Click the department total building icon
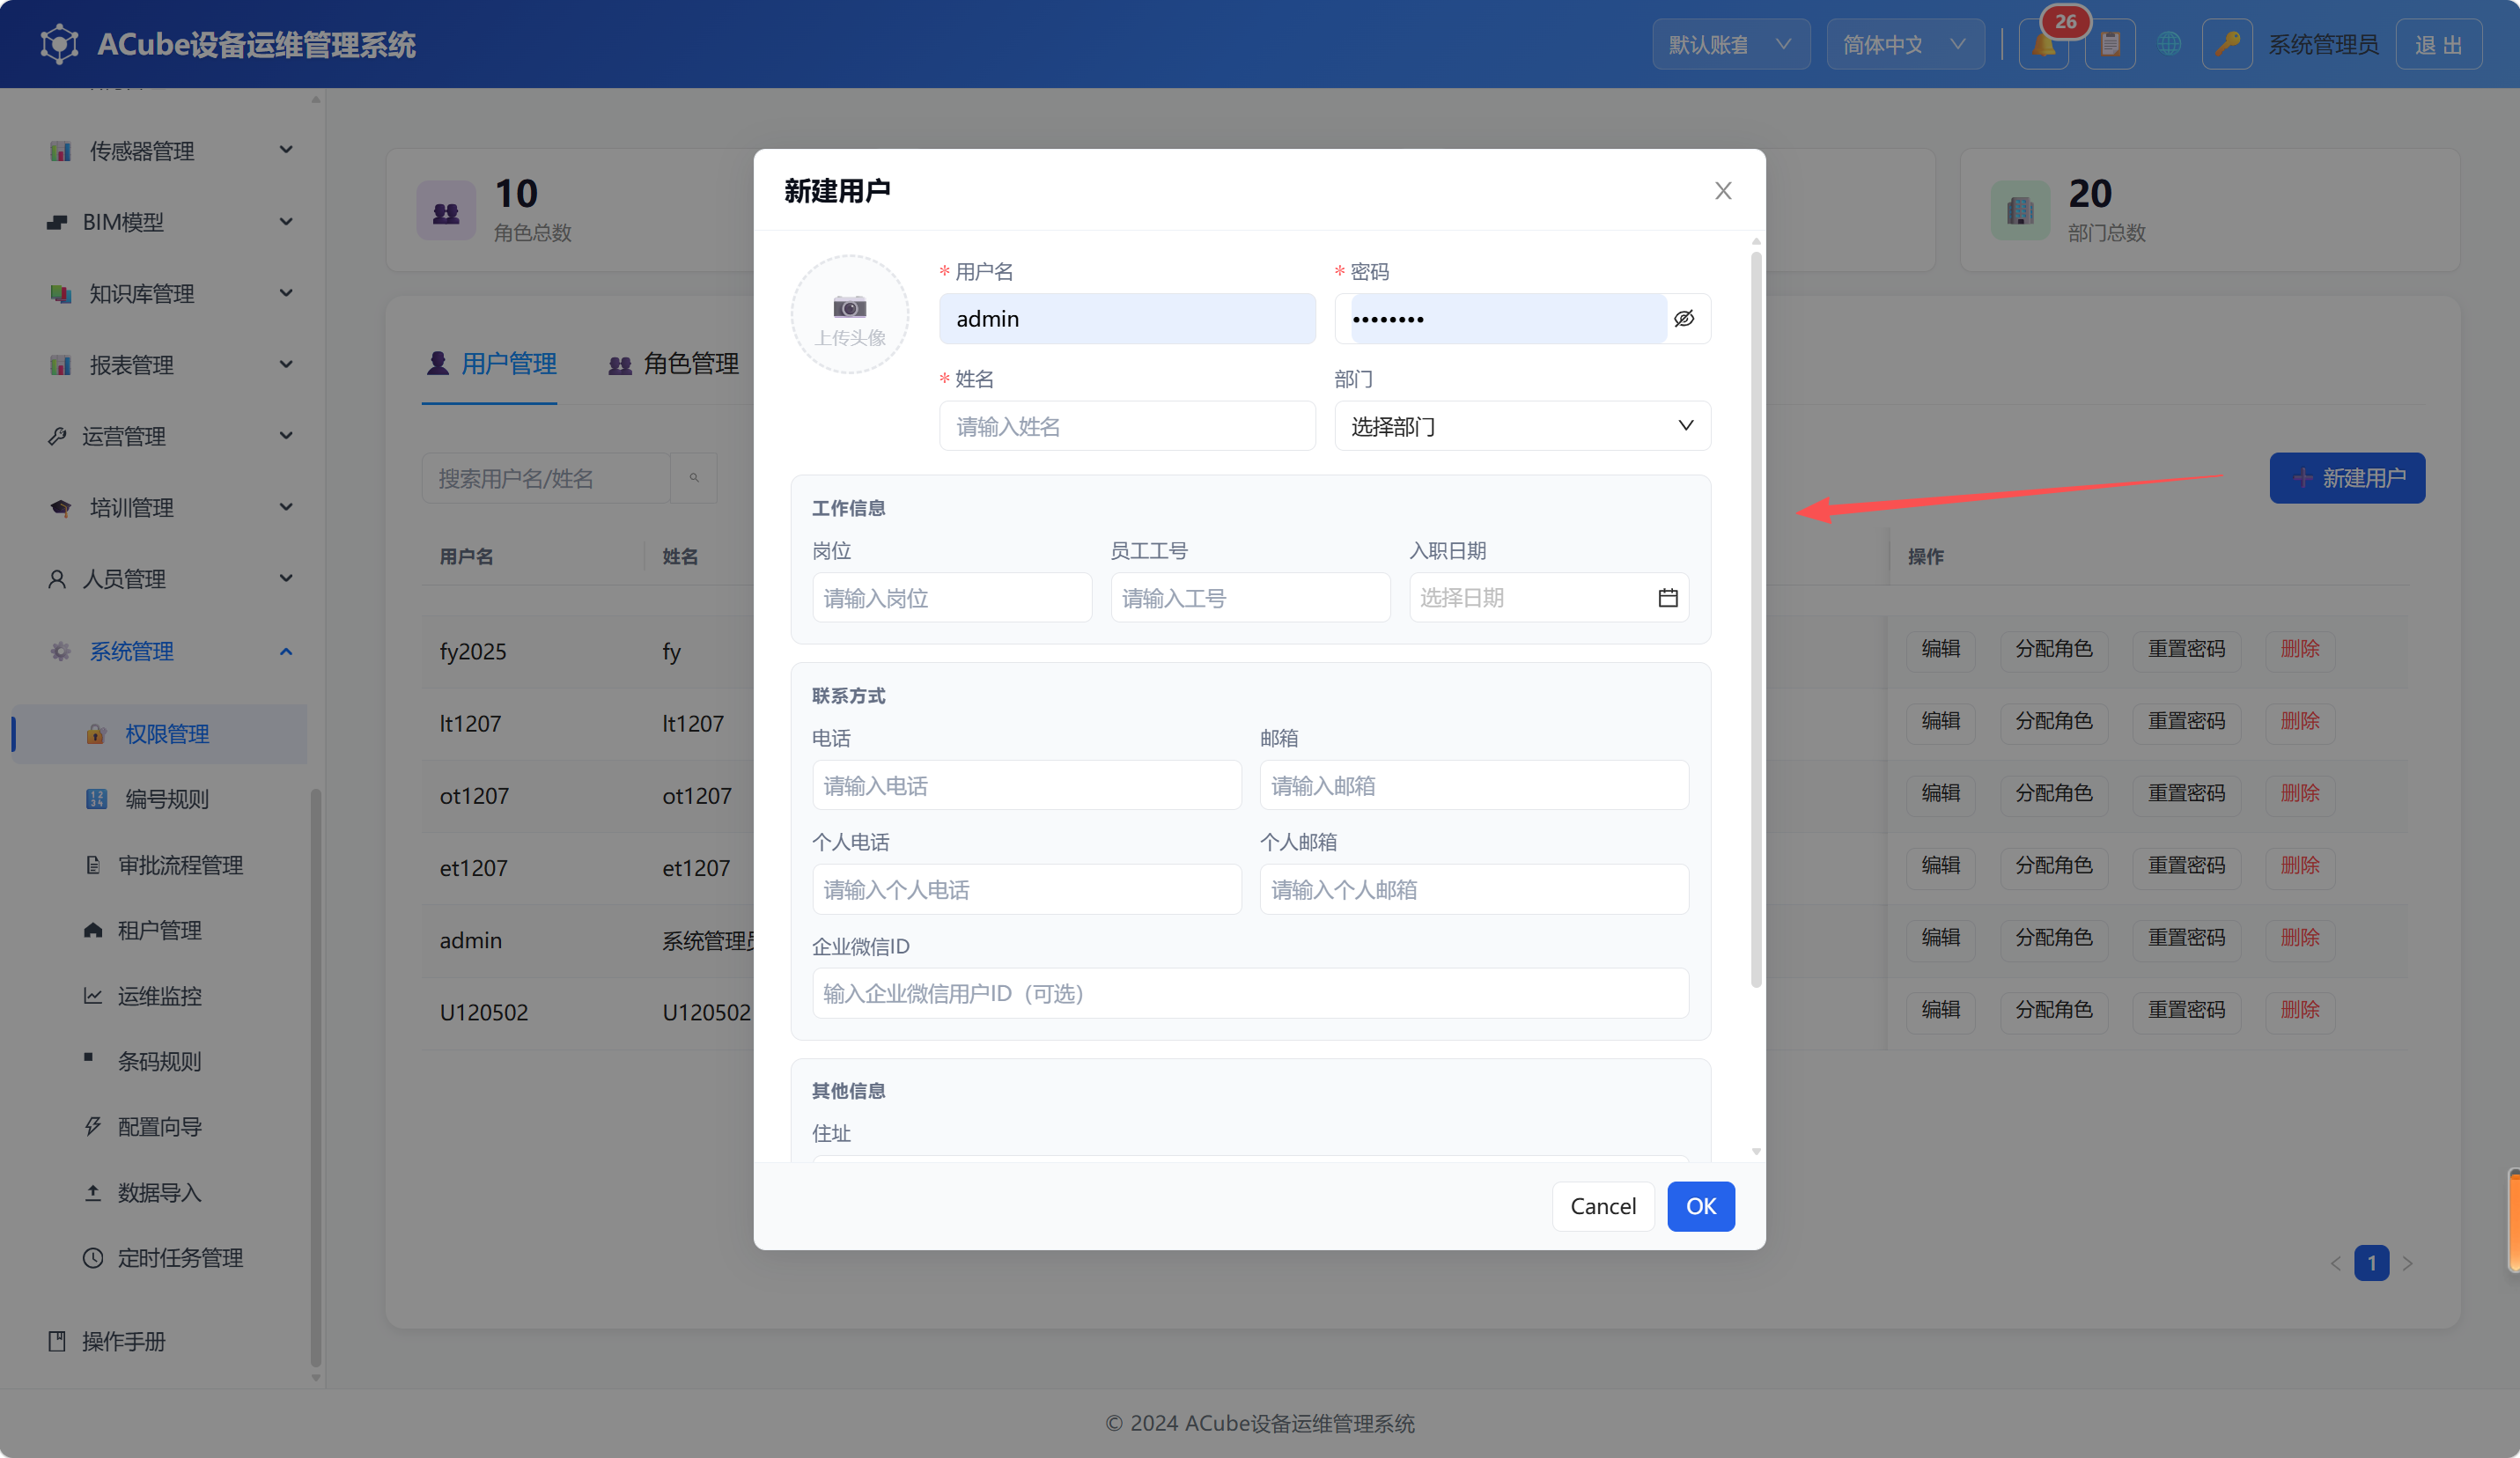The width and height of the screenshot is (2520, 1458). [2020, 211]
